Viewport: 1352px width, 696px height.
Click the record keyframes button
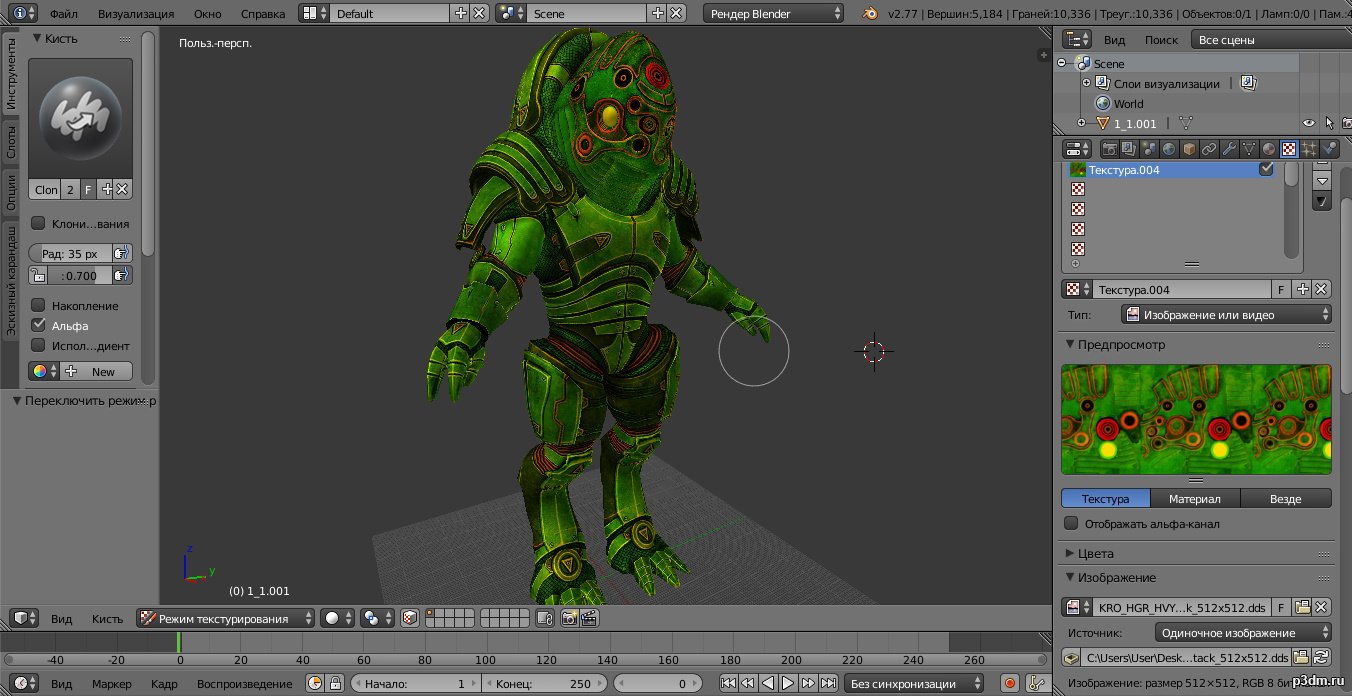click(x=1010, y=684)
